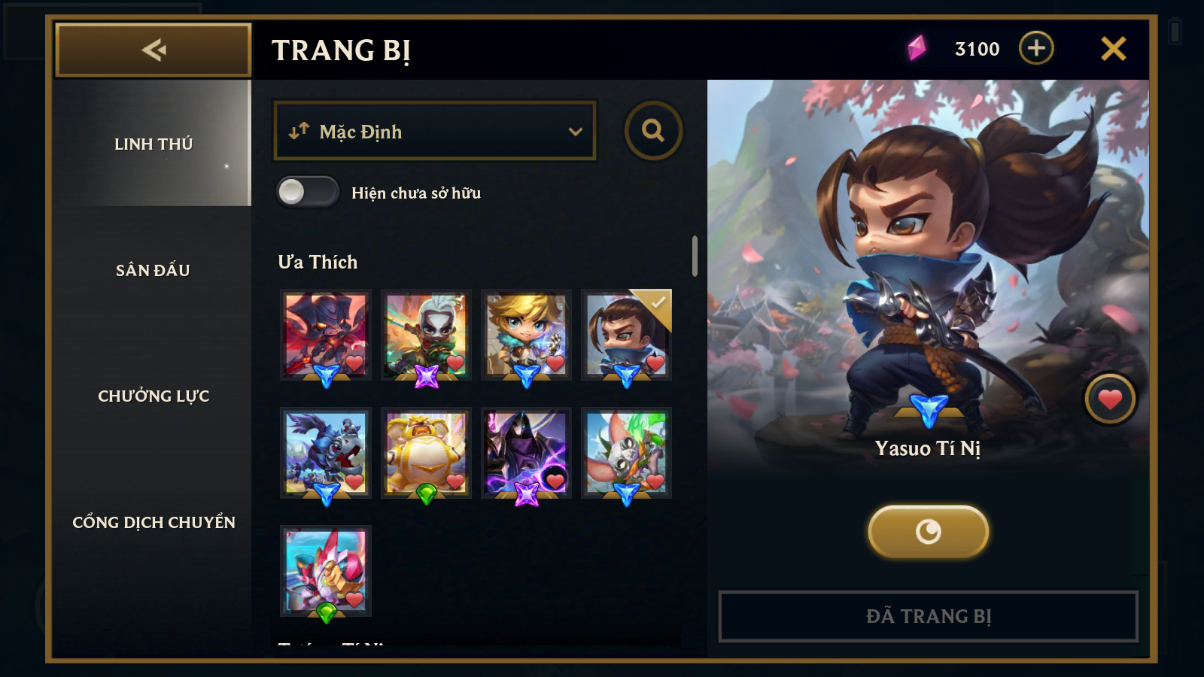Close the Trang Bị panel
Viewport: 1204px width, 677px height.
coord(1113,48)
